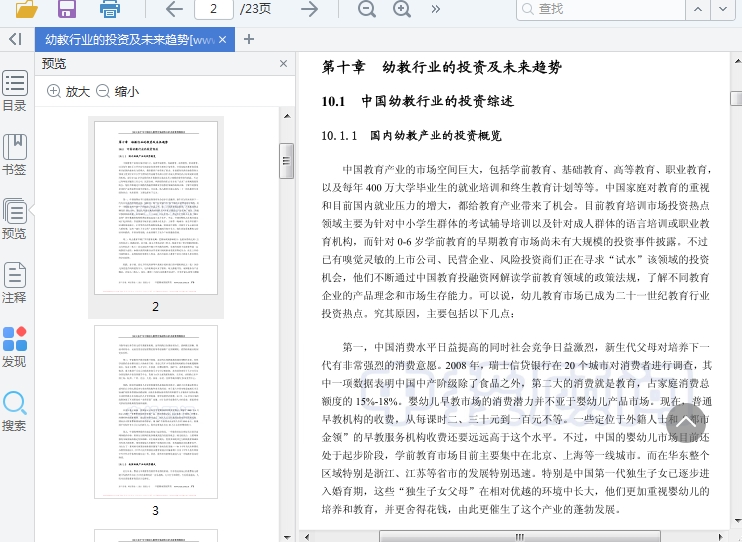Open the 搜索 search sidebar panel
742x542 pixels.
click(x=14, y=411)
